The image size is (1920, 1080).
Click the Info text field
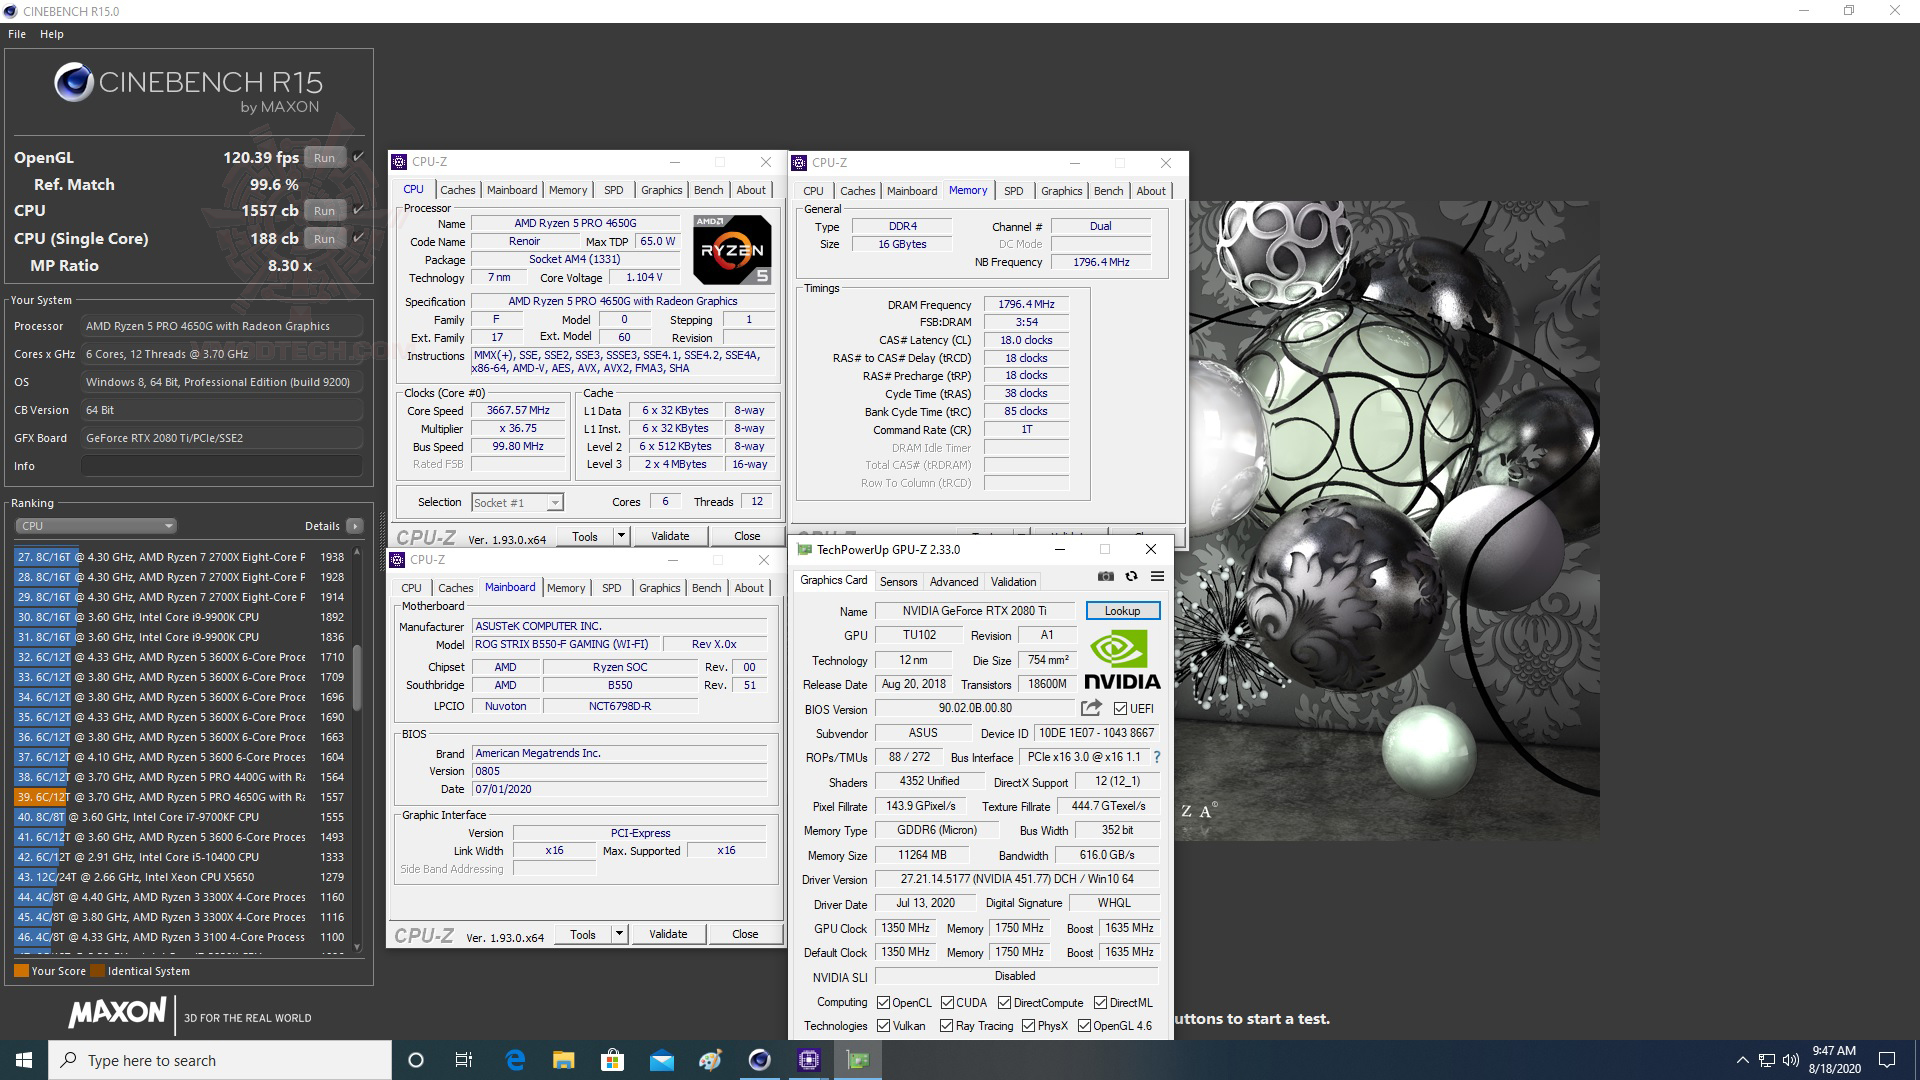coord(222,466)
